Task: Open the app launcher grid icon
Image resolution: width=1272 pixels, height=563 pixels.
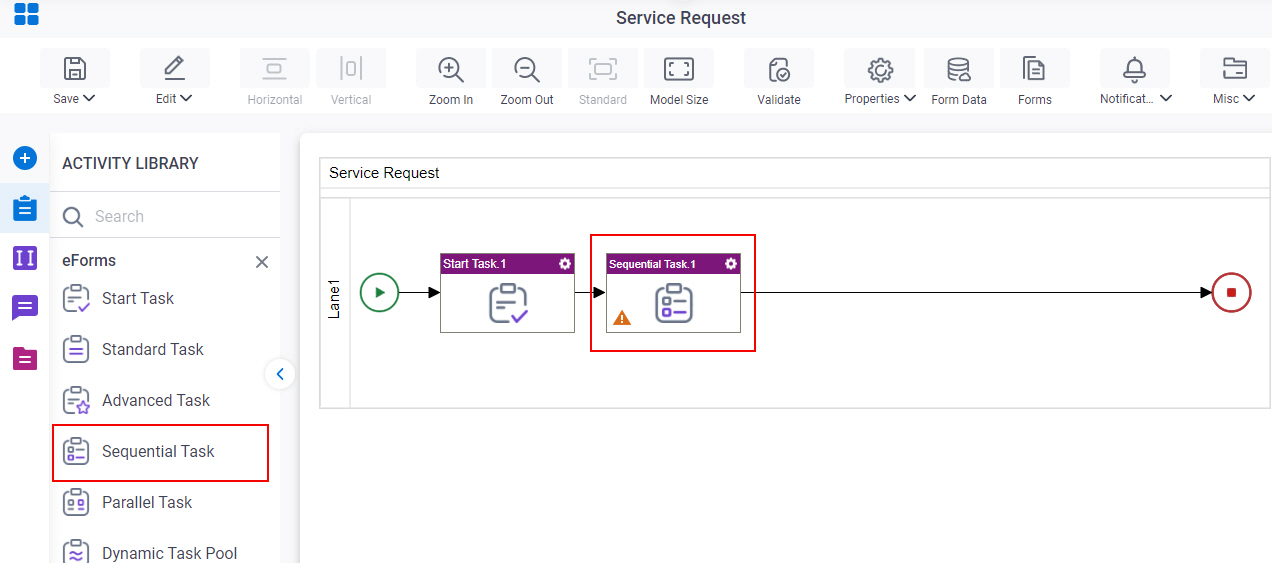Action: pos(26,15)
